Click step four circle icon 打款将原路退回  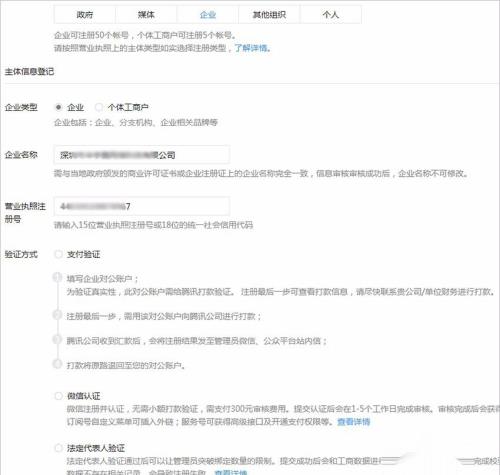coord(58,364)
